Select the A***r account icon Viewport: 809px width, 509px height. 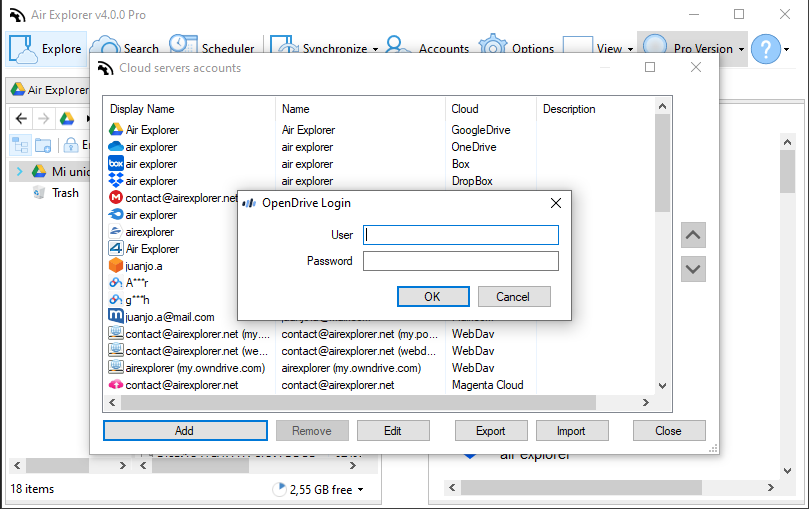[116, 283]
